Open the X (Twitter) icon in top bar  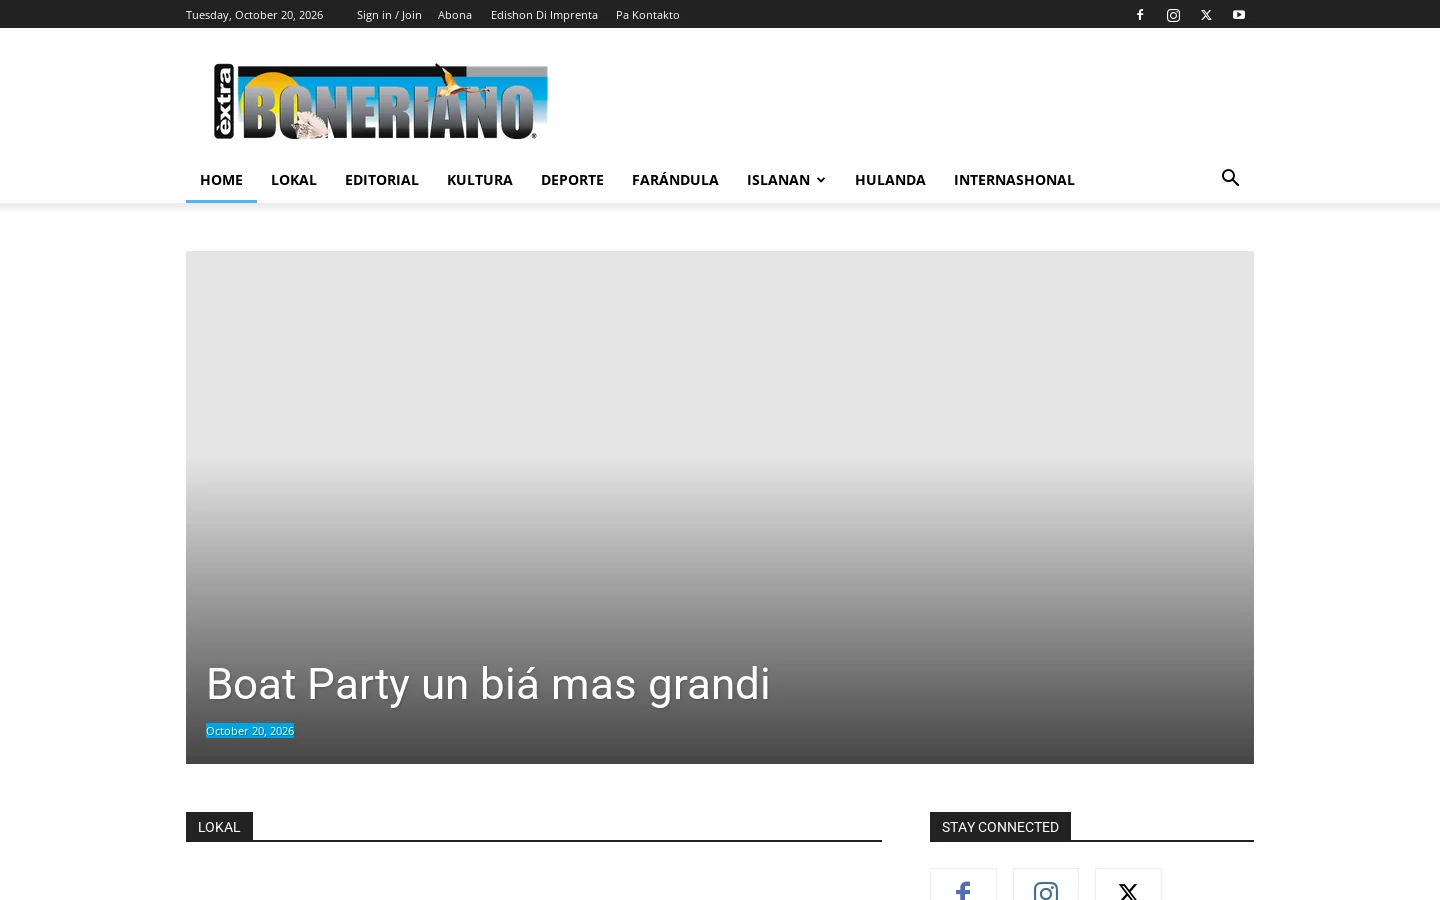click(x=1206, y=14)
